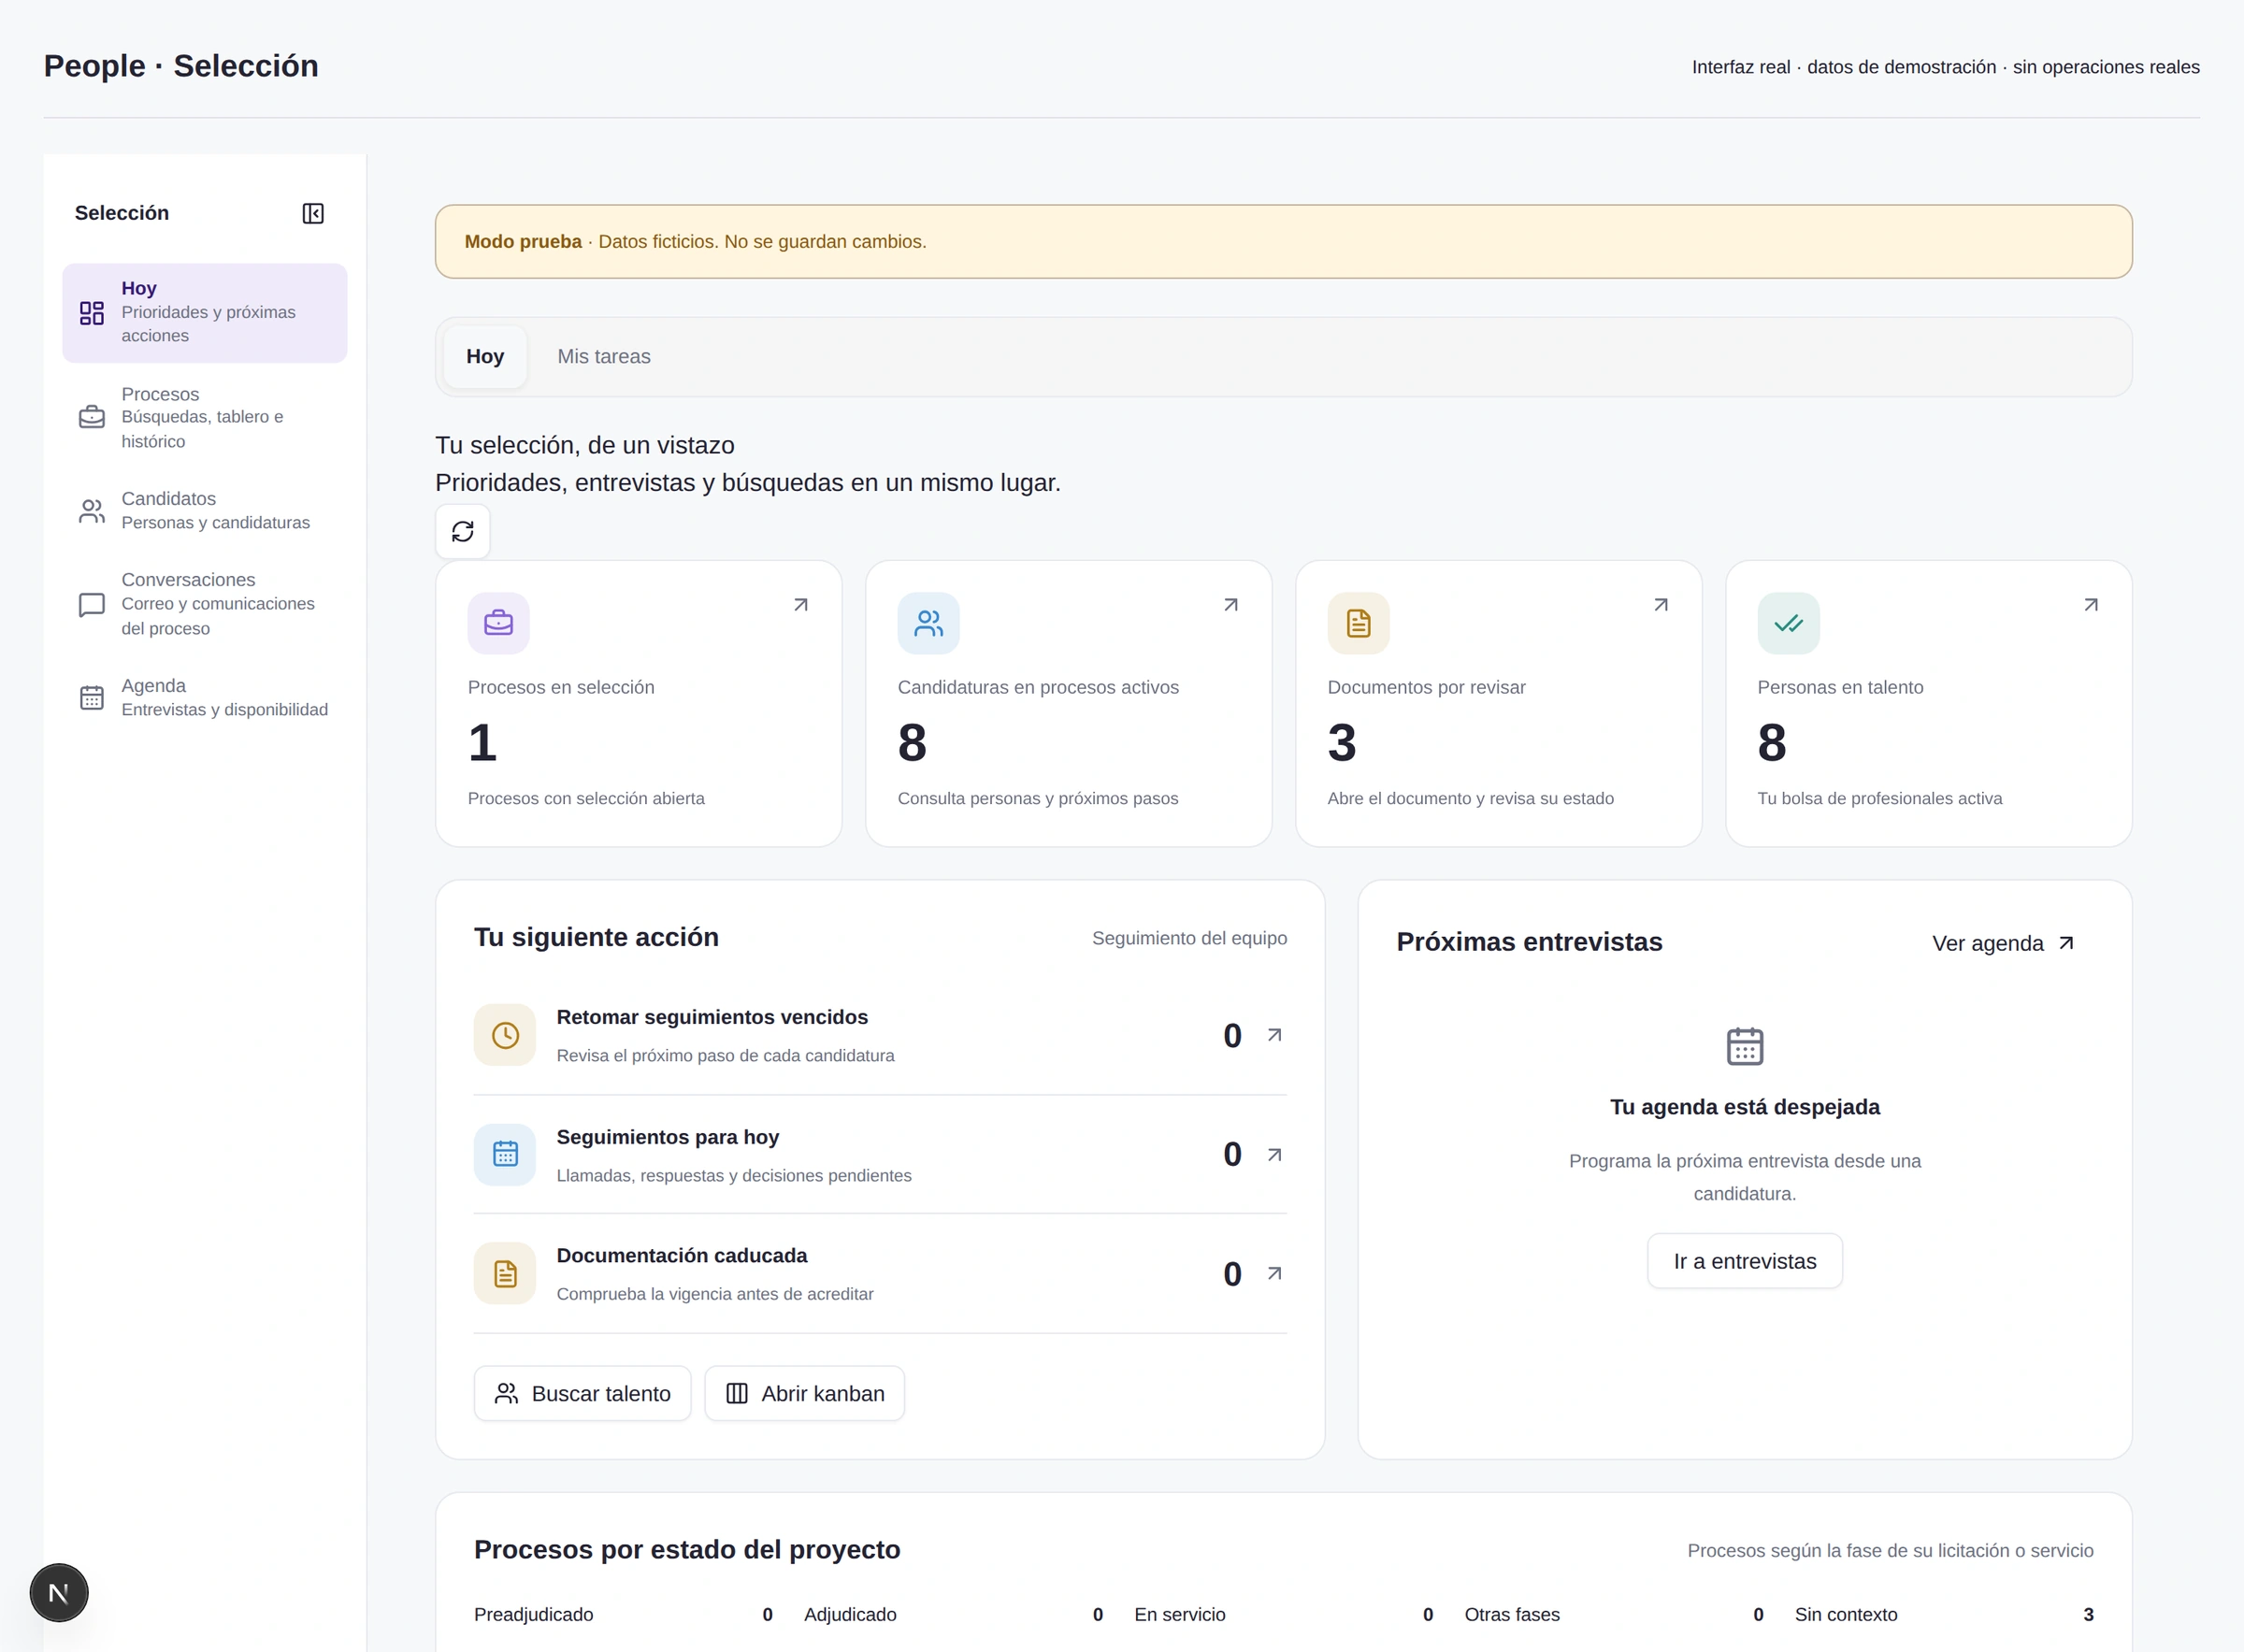Click the People · Selección page title

pyautogui.click(x=181, y=66)
